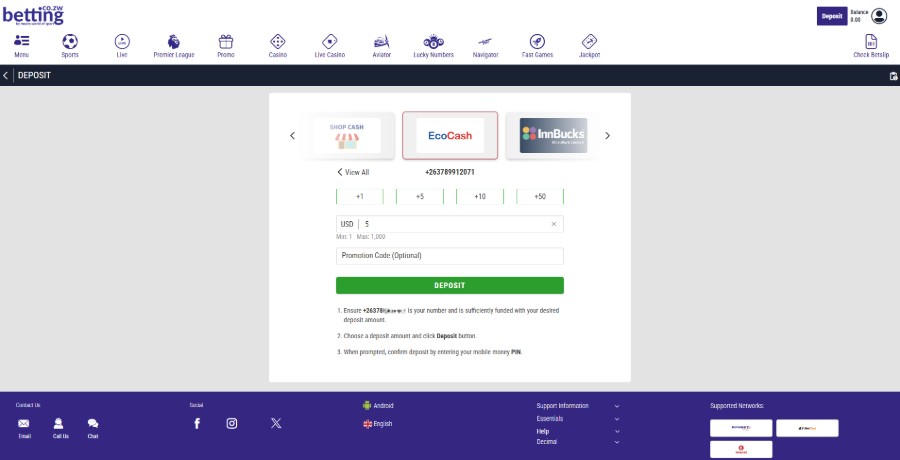Click the Promotion Code optional field
Viewport: 900px width, 460px height.
click(x=450, y=256)
